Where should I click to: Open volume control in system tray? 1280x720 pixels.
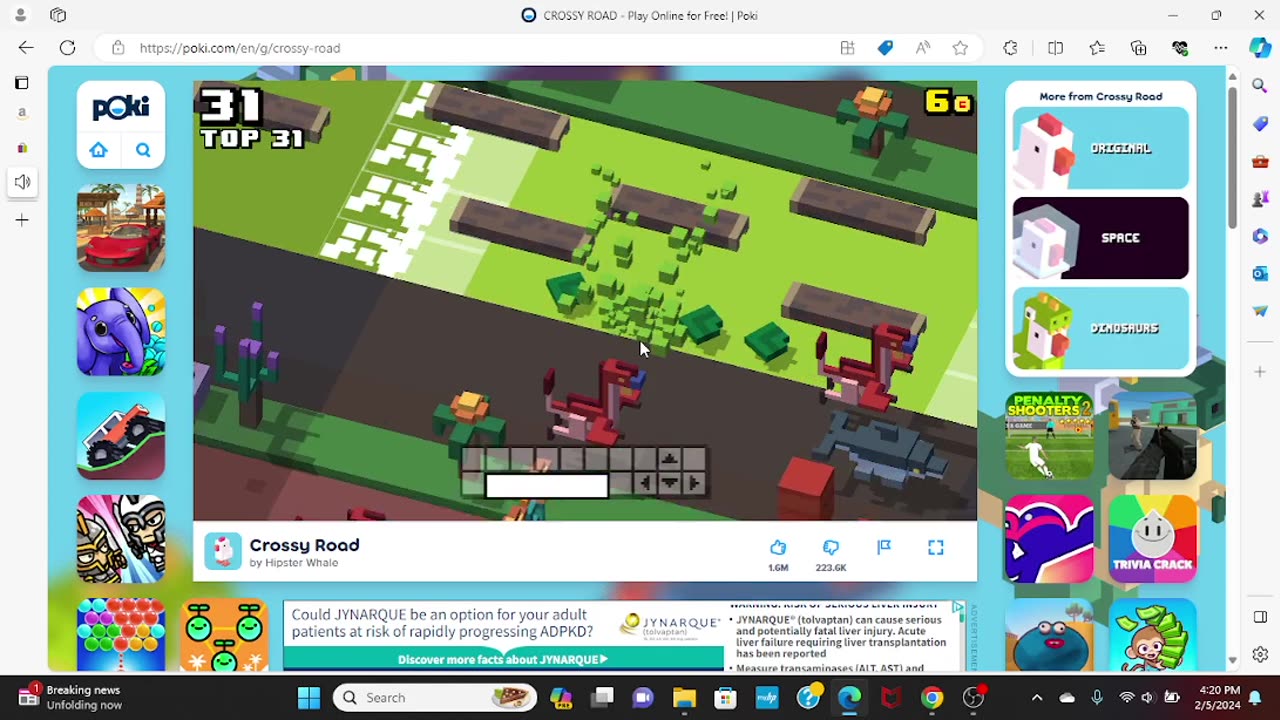point(1146,698)
